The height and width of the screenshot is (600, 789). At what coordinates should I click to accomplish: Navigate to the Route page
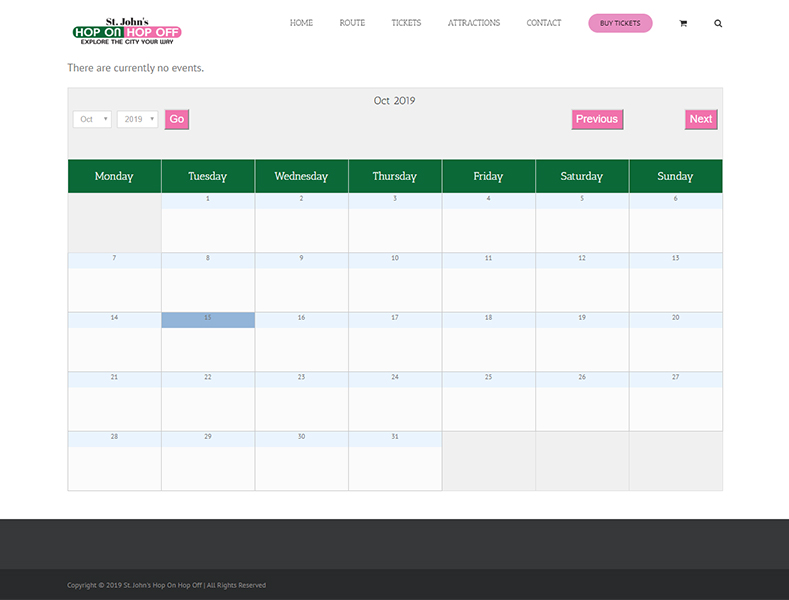point(352,23)
